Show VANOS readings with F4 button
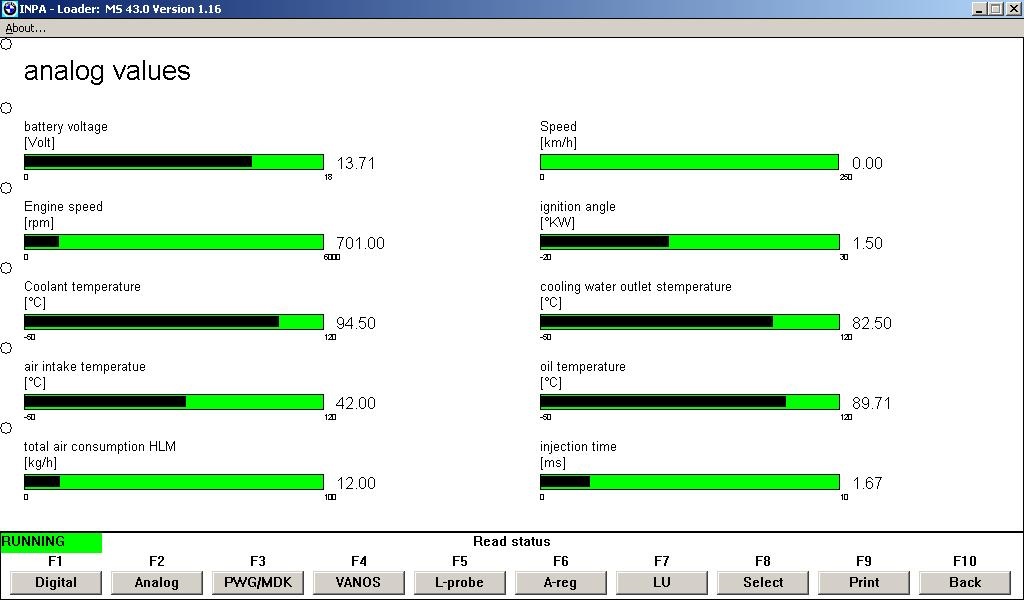The width and height of the screenshot is (1029, 606). [359, 582]
